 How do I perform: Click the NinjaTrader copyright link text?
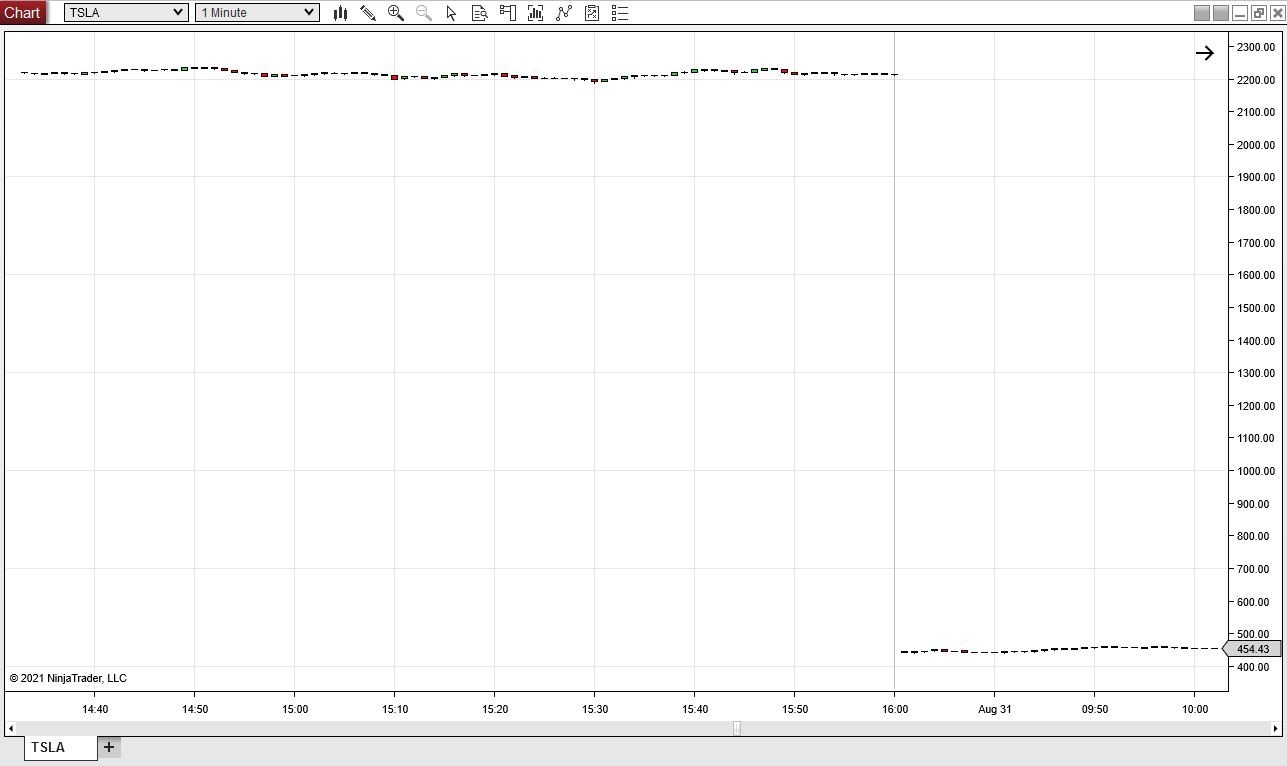tap(66, 678)
